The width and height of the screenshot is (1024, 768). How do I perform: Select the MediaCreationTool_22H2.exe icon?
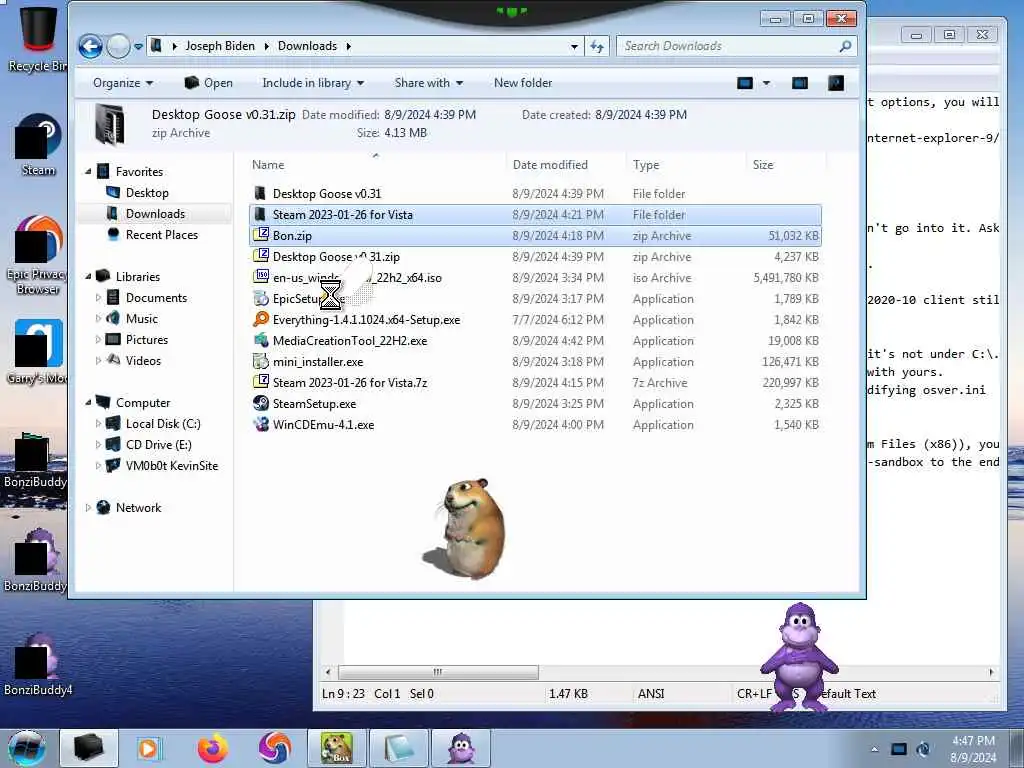click(x=261, y=340)
